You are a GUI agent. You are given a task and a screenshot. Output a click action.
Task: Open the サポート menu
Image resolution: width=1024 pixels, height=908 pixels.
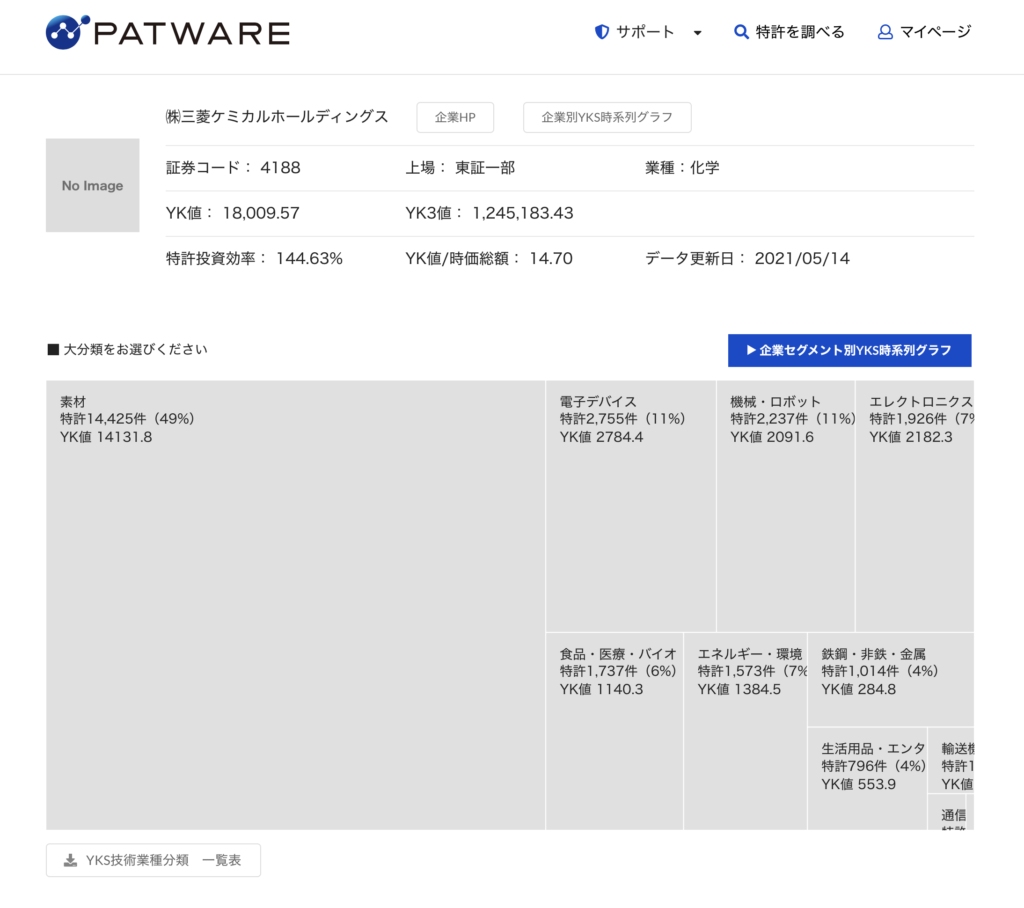[645, 32]
